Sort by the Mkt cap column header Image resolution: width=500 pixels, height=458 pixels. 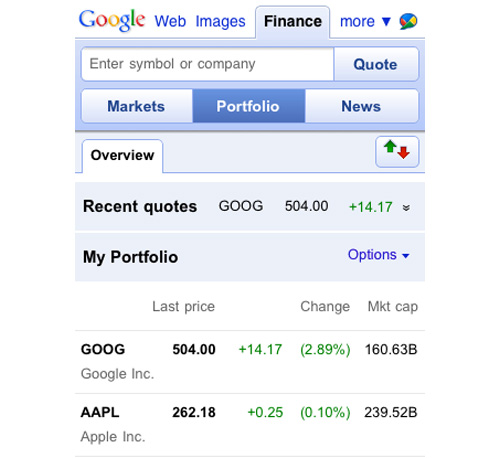coord(392,307)
